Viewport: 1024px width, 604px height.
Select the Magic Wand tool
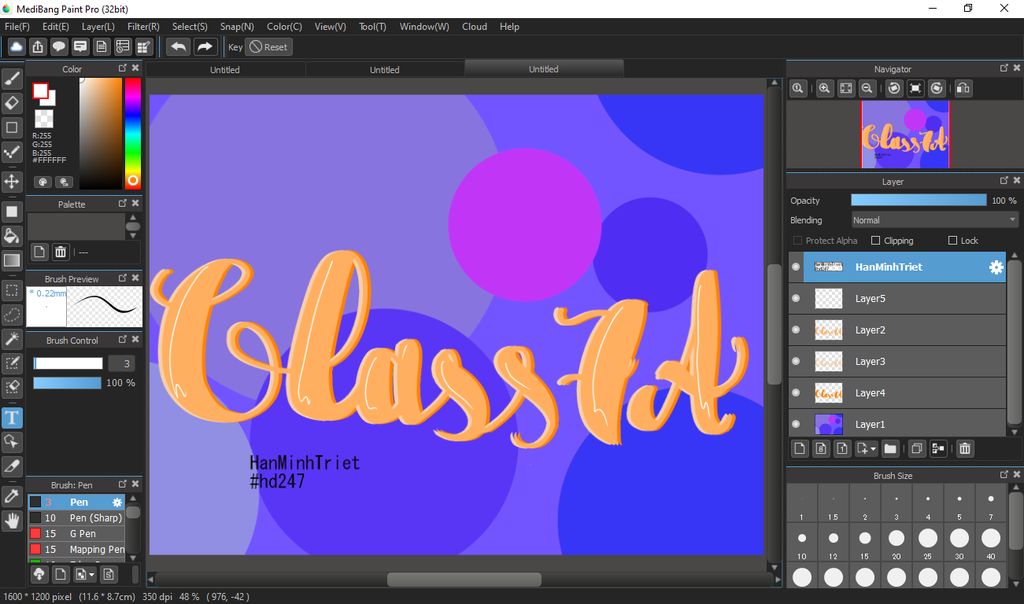(12, 339)
